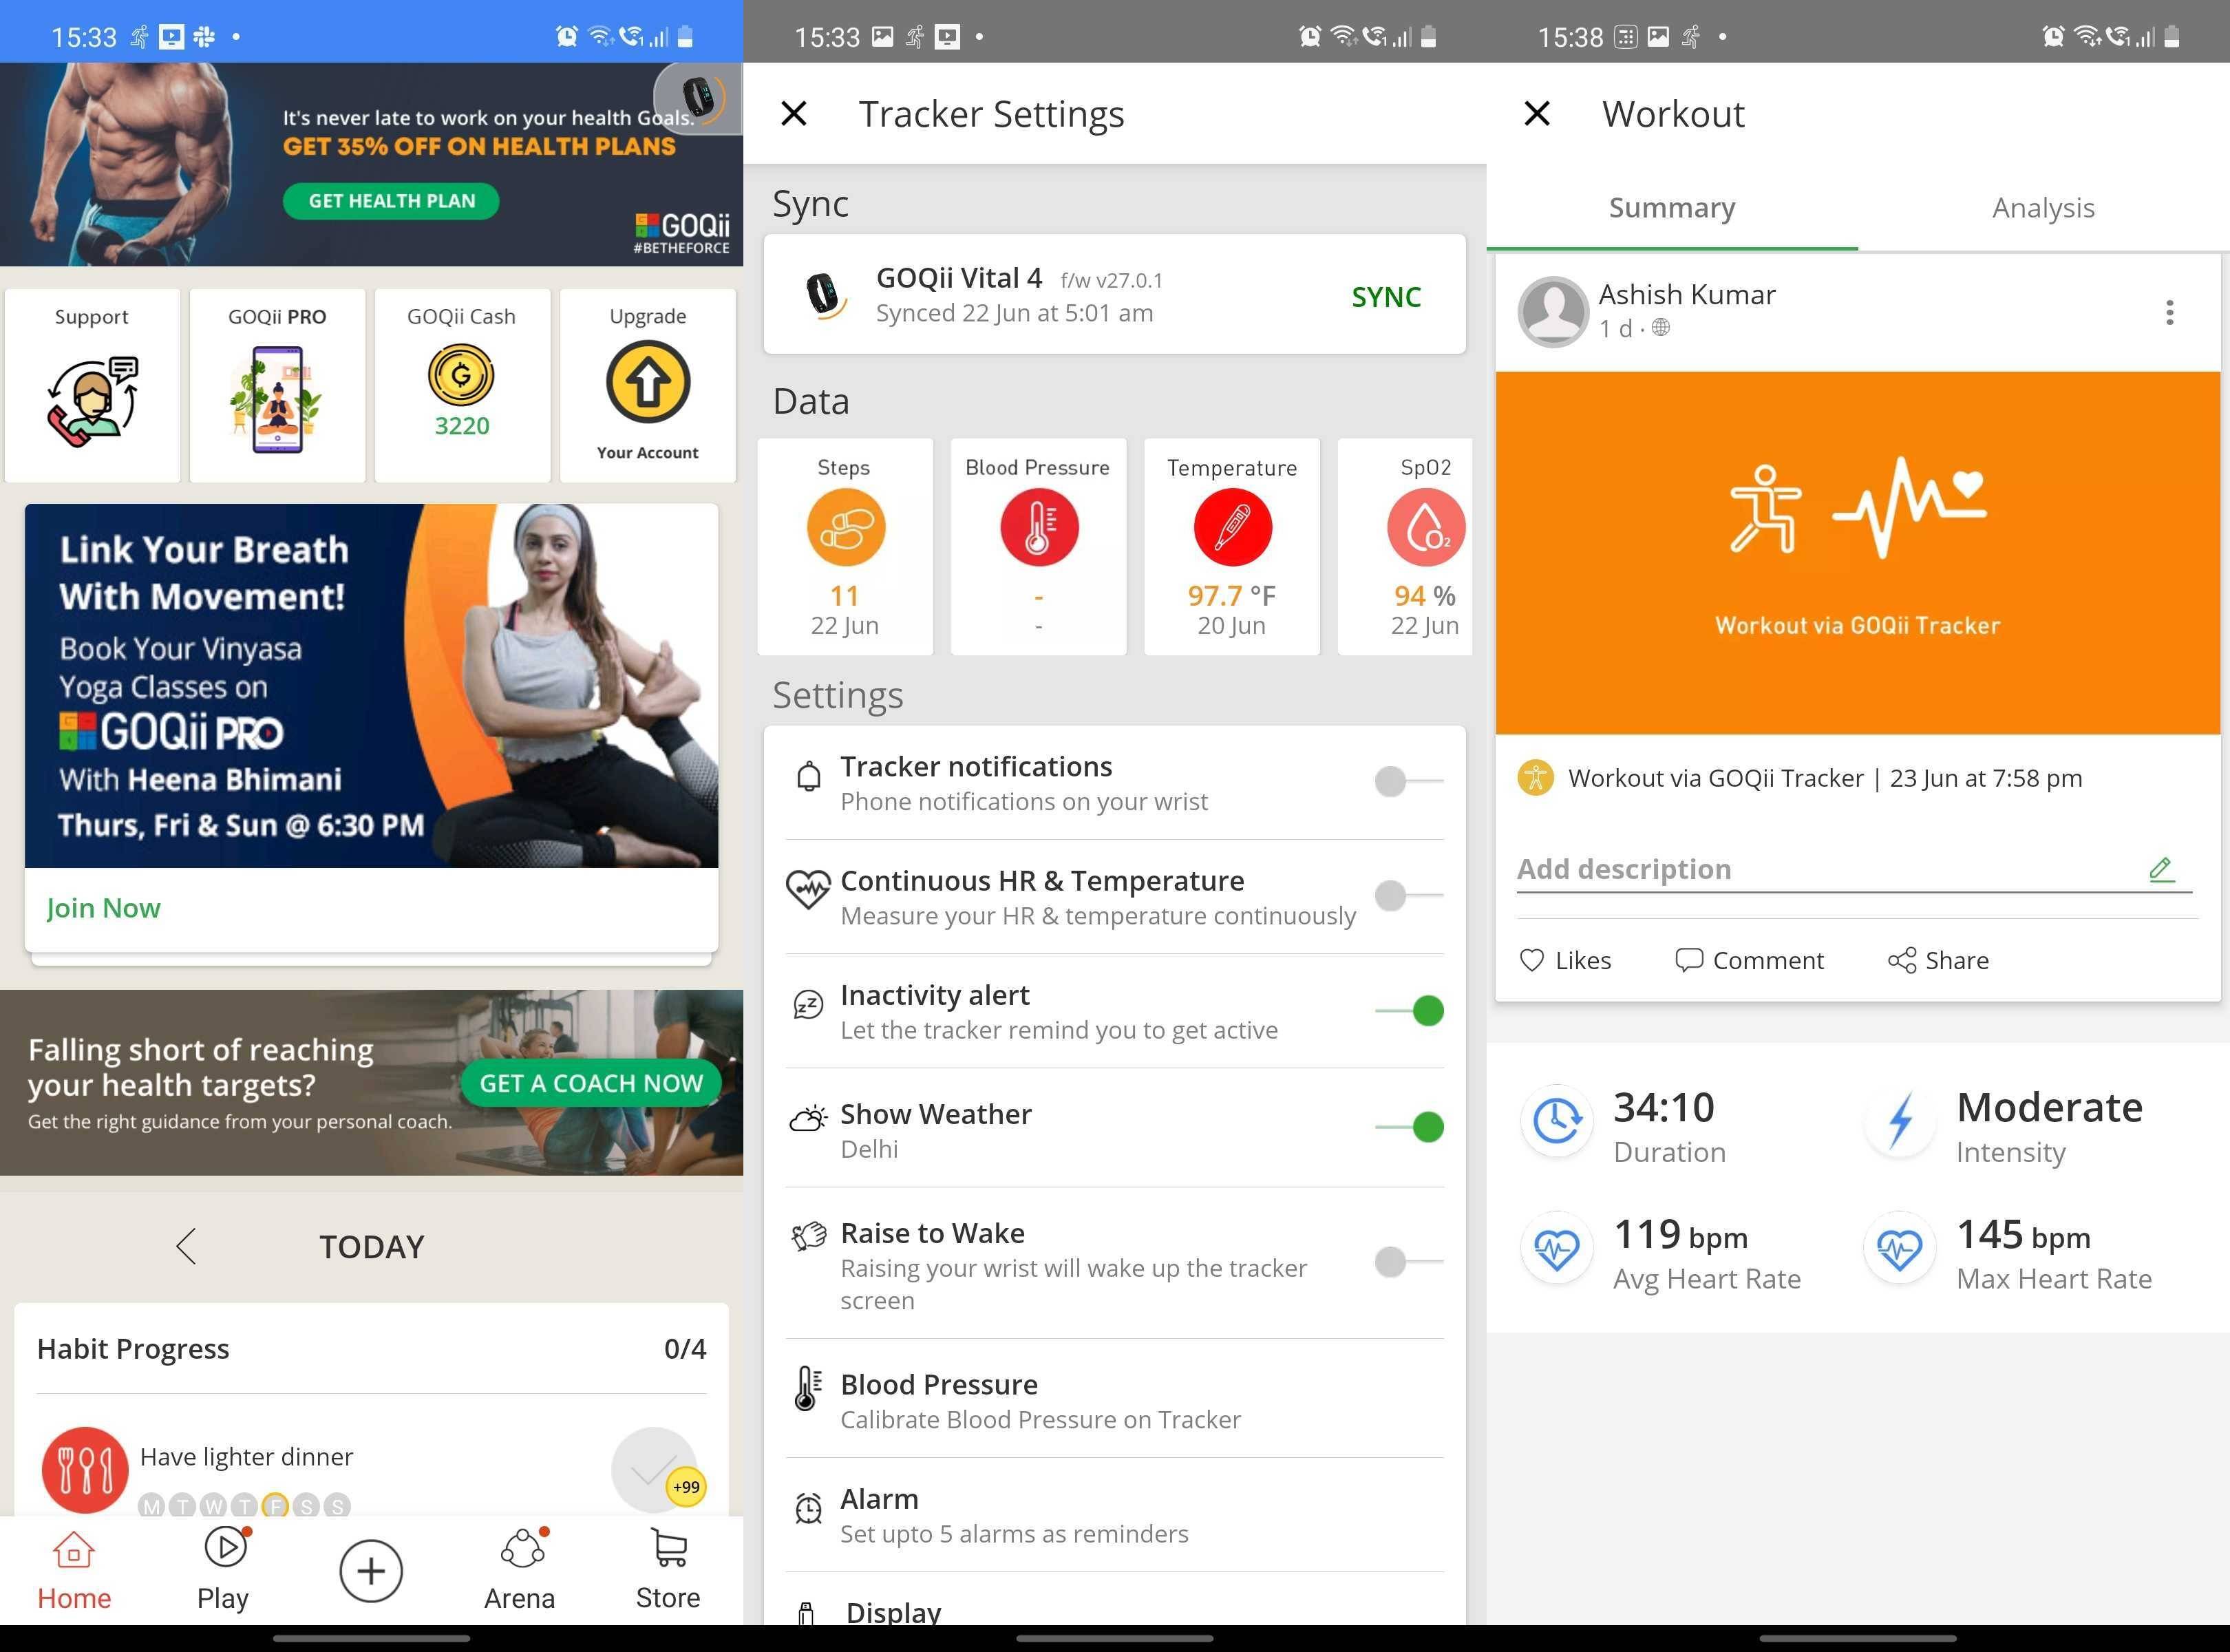Click the Add description field

pyautogui.click(x=1854, y=869)
